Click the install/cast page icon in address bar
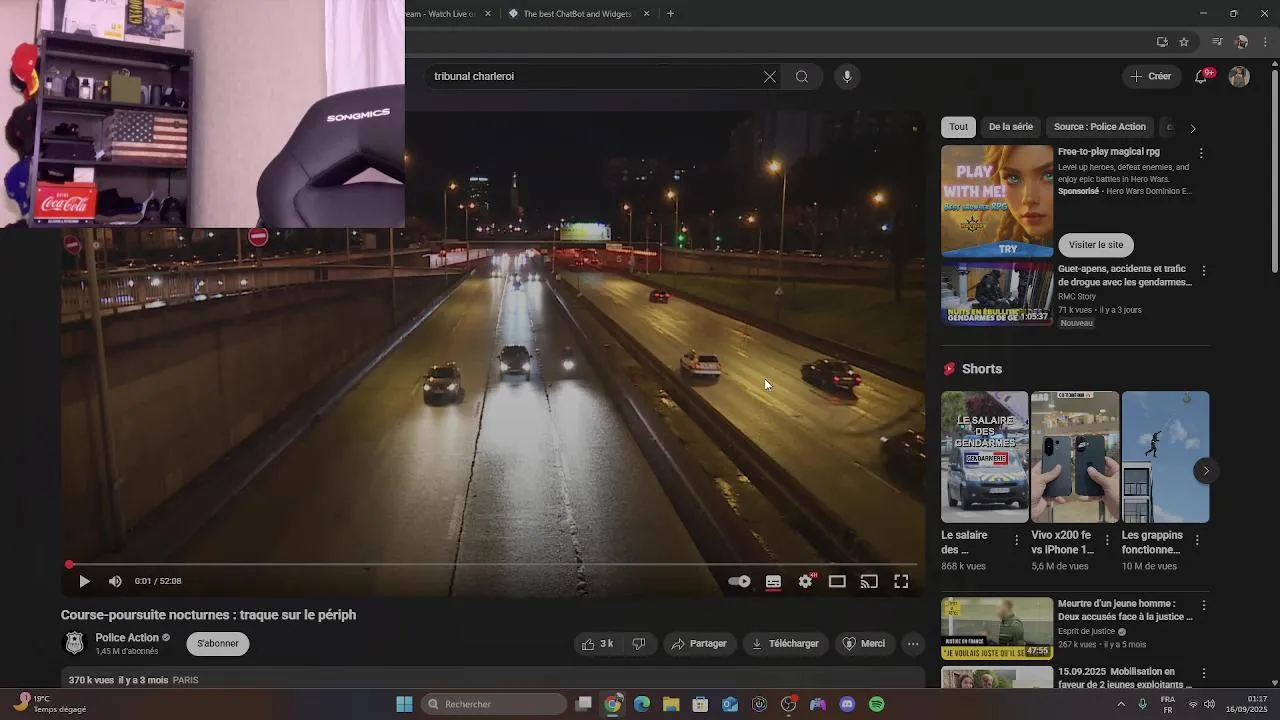The width and height of the screenshot is (1280, 720). (x=1162, y=42)
